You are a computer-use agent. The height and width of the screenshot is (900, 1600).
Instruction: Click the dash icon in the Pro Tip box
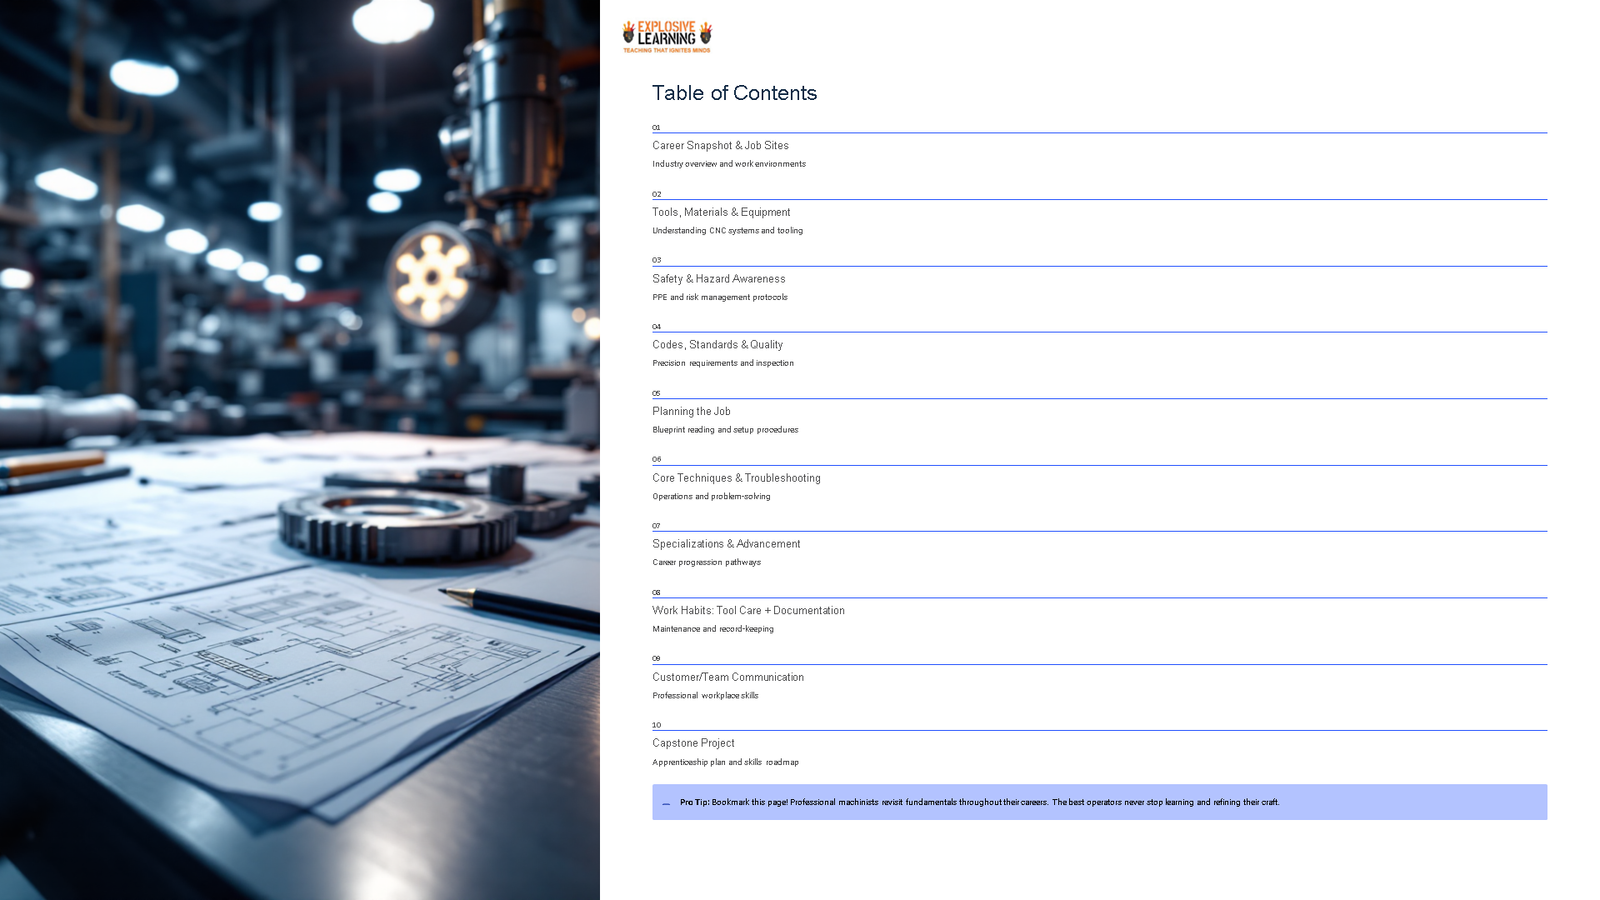pyautogui.click(x=665, y=802)
